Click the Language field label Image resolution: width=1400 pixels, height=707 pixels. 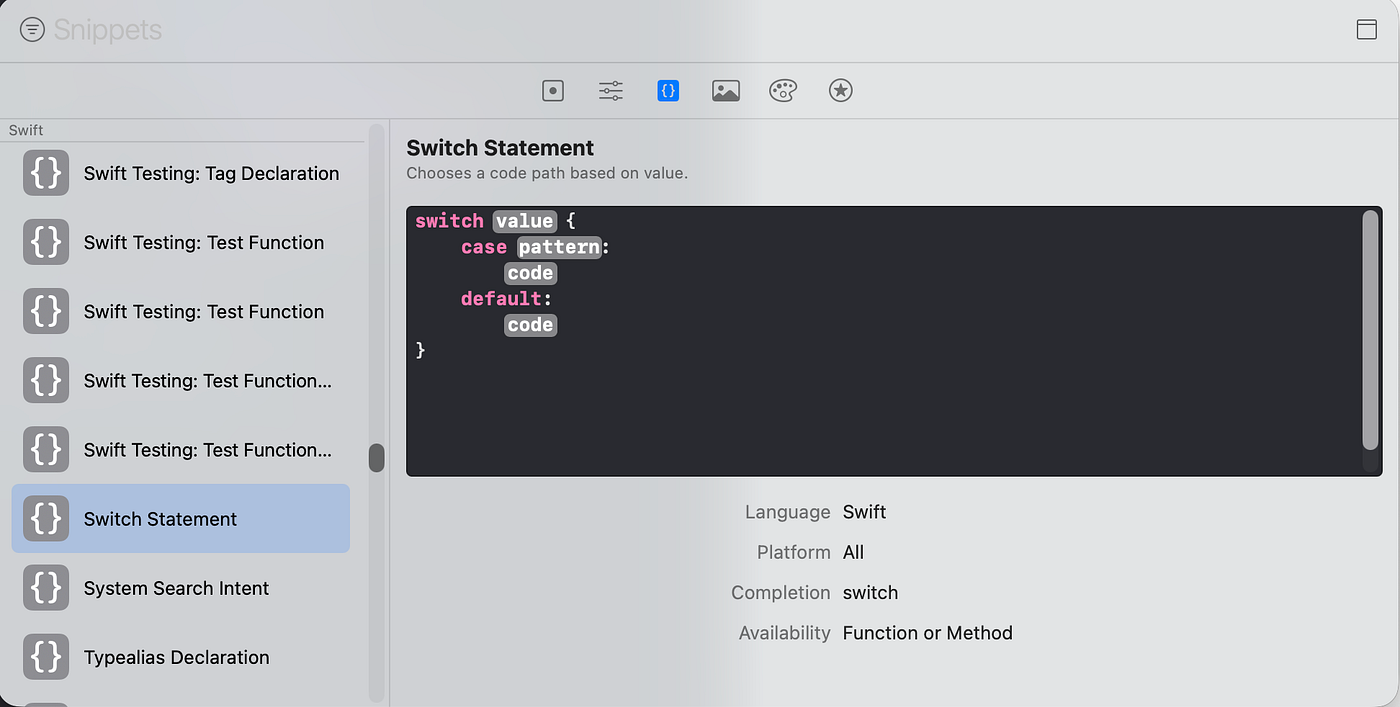(788, 512)
